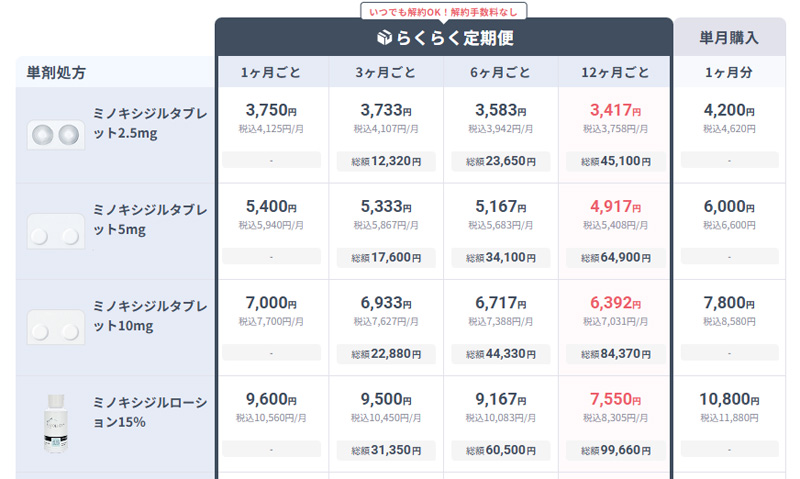The width and height of the screenshot is (800, 479).
Task: Click the ミノキシジルローション15% product name
Action: click(149, 412)
